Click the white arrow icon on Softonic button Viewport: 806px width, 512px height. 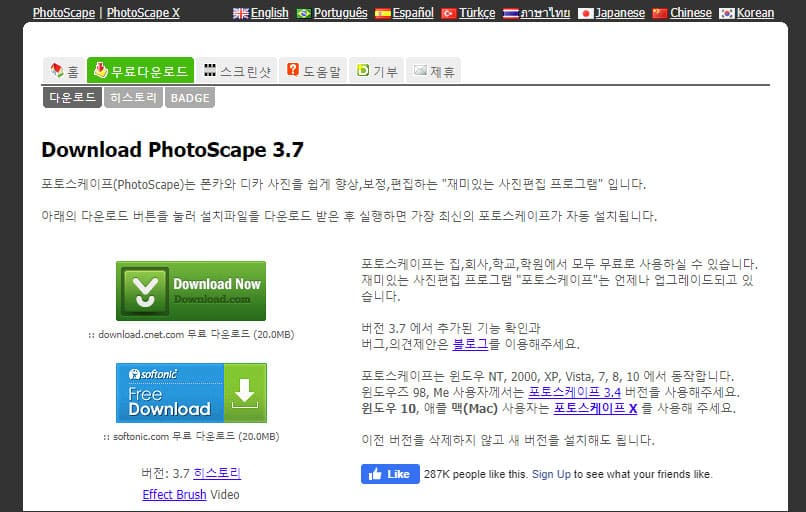(x=245, y=393)
